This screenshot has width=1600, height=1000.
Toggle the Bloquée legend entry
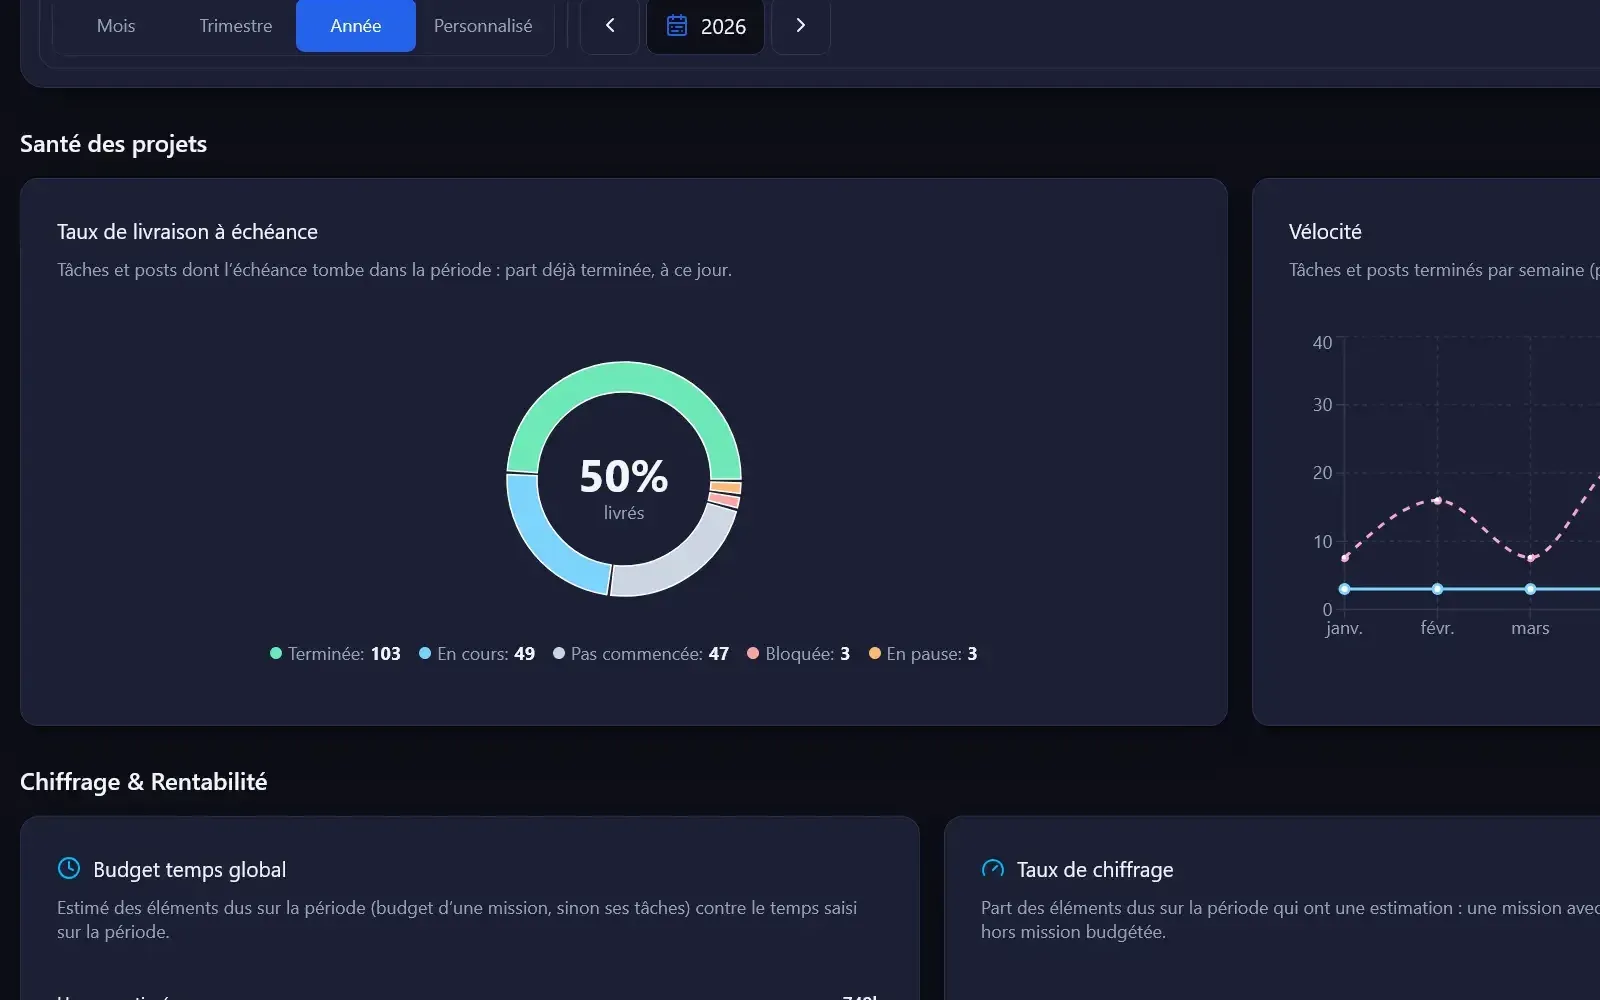pyautogui.click(x=799, y=654)
